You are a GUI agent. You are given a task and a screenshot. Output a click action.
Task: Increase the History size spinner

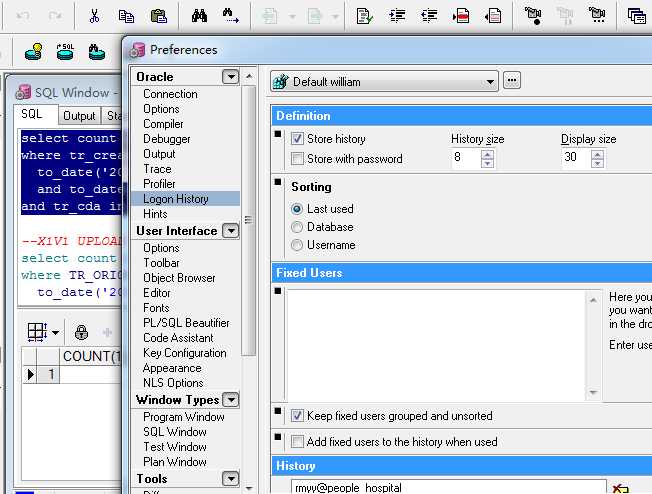487,154
